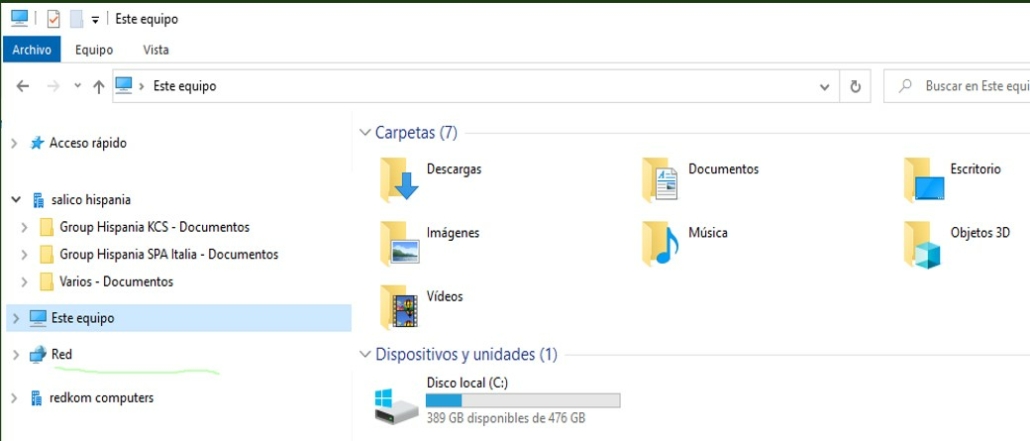The image size is (1030, 441).
Task: Open the address bar history dropdown
Action: click(x=825, y=87)
